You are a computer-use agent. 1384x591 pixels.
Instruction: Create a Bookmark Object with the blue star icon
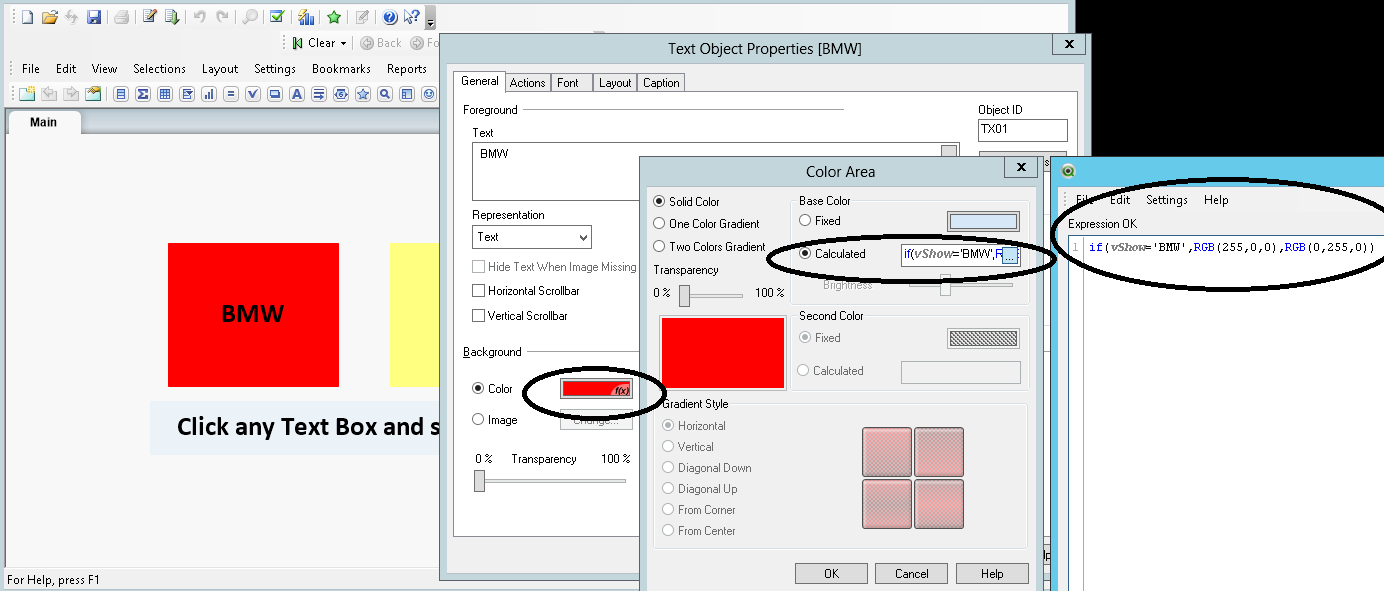click(x=363, y=94)
